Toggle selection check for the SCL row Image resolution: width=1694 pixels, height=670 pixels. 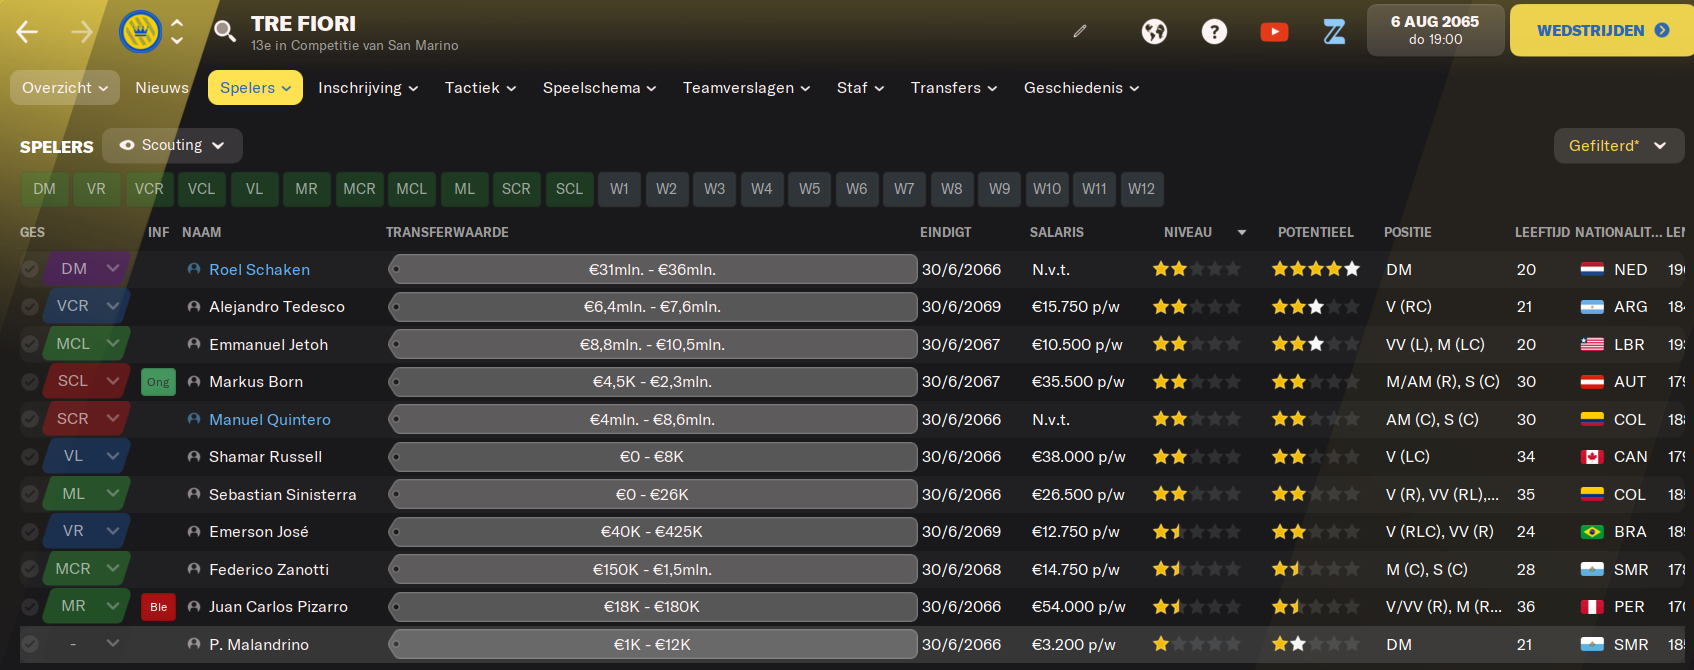click(30, 382)
